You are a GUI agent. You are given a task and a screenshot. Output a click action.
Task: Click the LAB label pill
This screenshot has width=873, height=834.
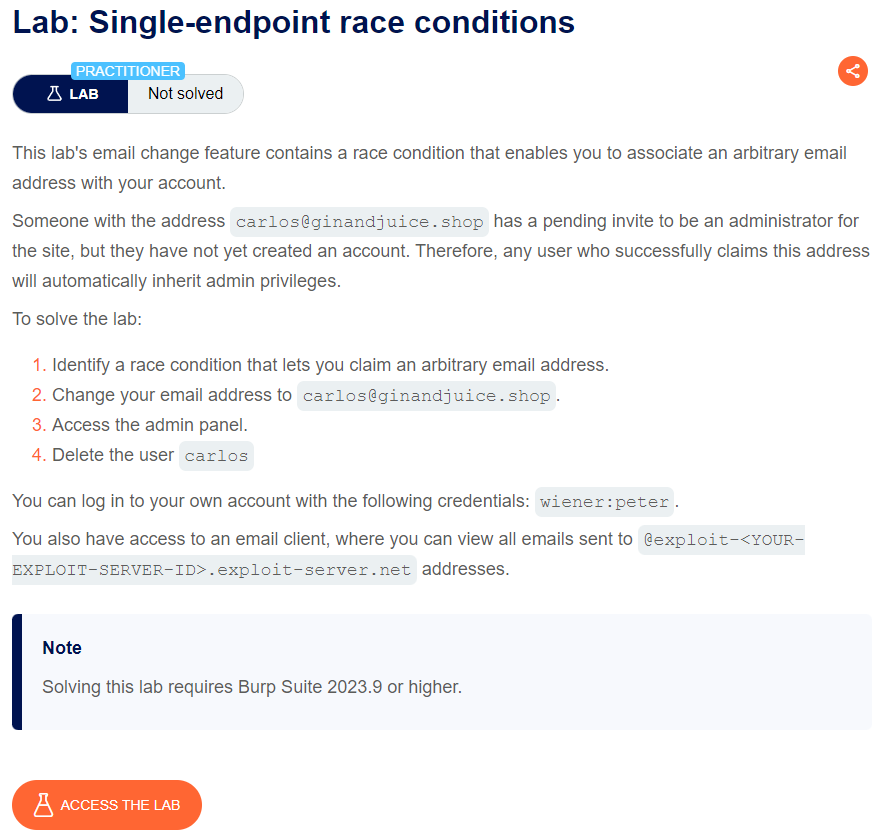click(71, 94)
